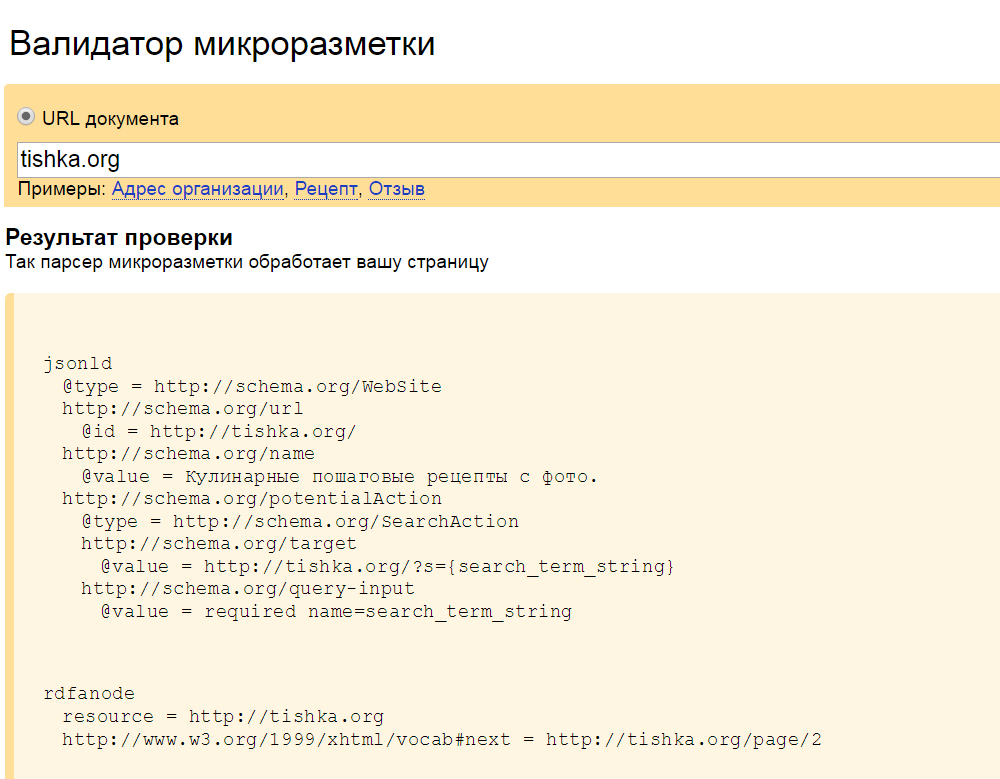Image resolution: width=1000 pixels, height=779 pixels.
Task: Open the "Рецепт" example link
Action: (326, 189)
